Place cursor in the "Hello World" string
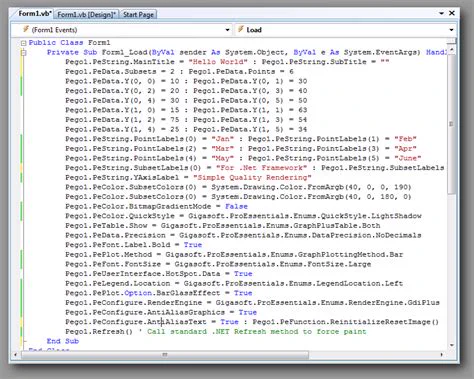The width and height of the screenshot is (474, 379). coord(218,62)
